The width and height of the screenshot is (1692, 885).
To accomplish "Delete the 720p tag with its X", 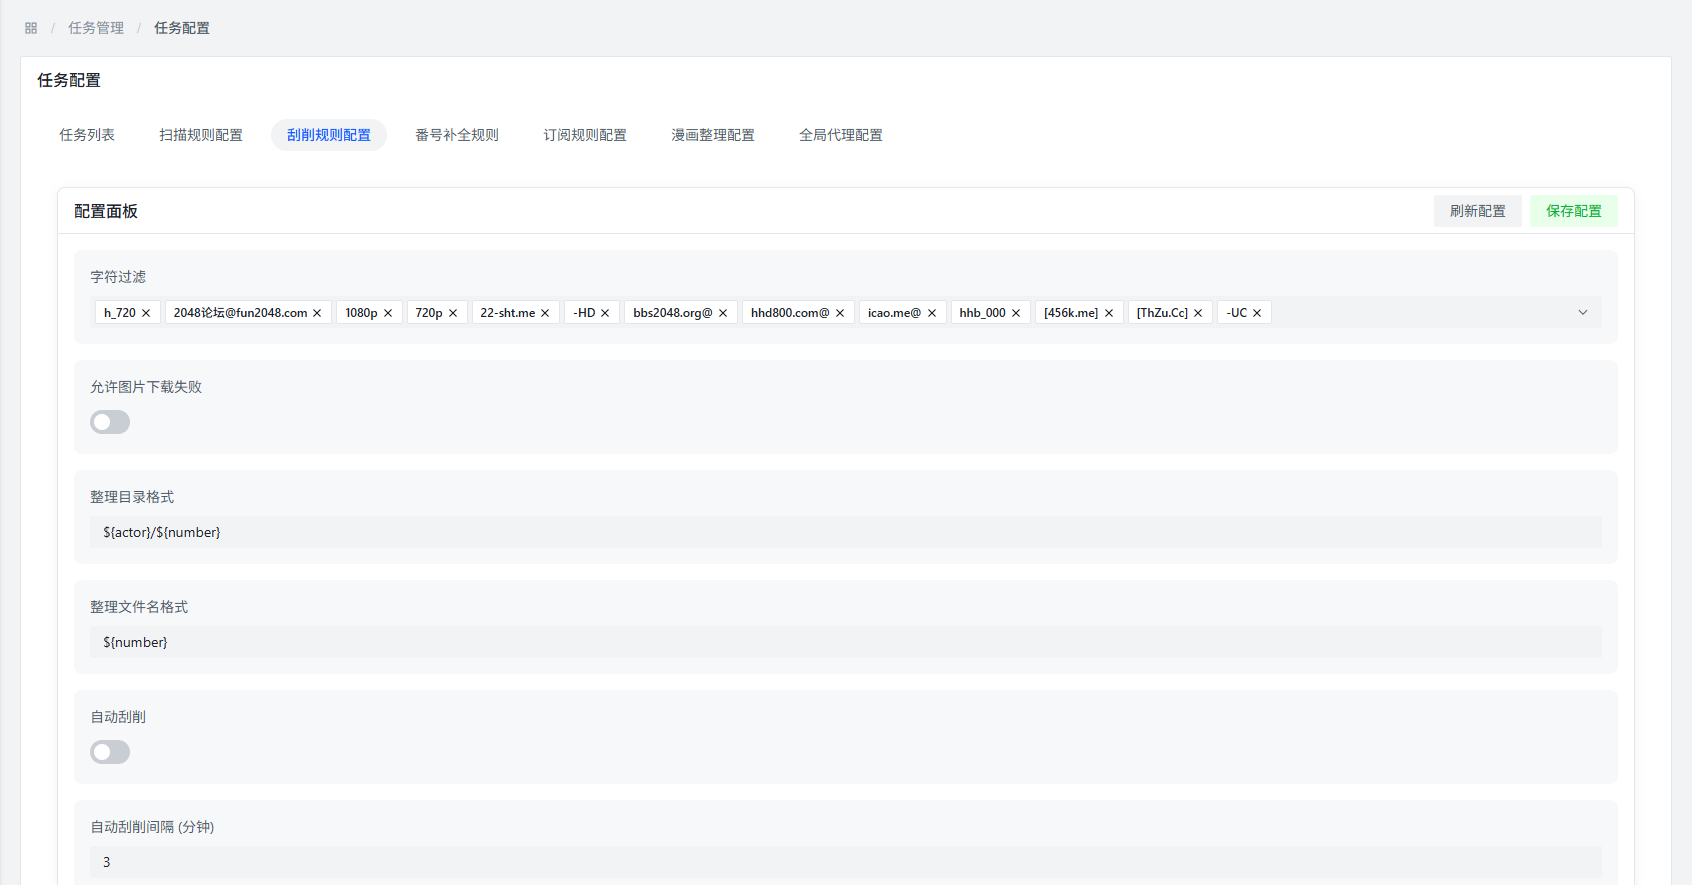I will (x=453, y=313).
